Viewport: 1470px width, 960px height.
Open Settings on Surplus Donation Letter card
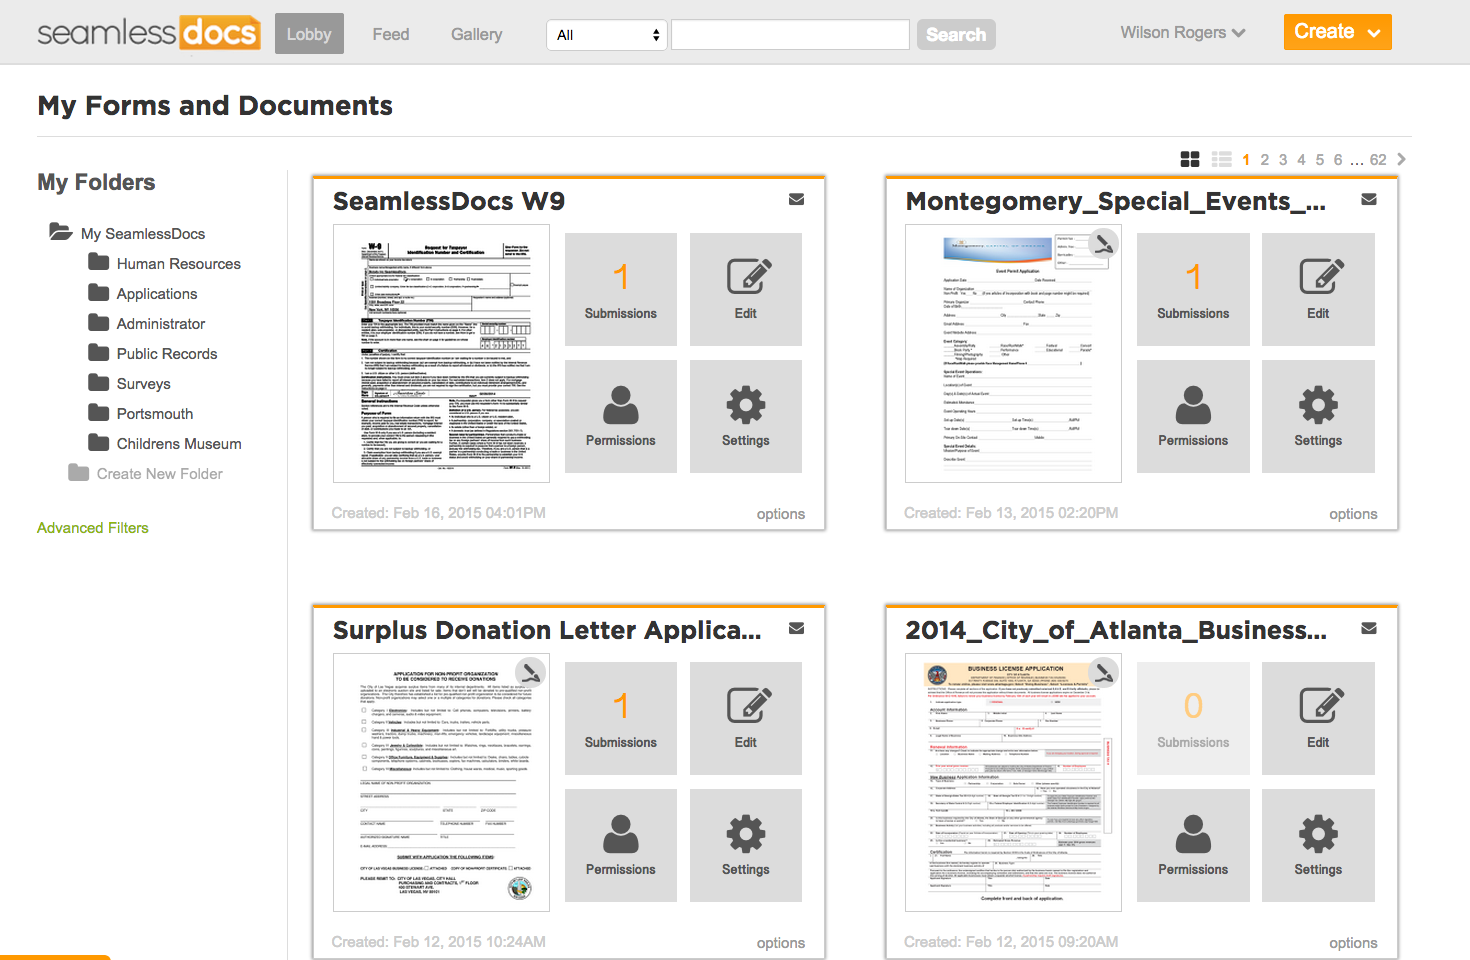pos(745,845)
